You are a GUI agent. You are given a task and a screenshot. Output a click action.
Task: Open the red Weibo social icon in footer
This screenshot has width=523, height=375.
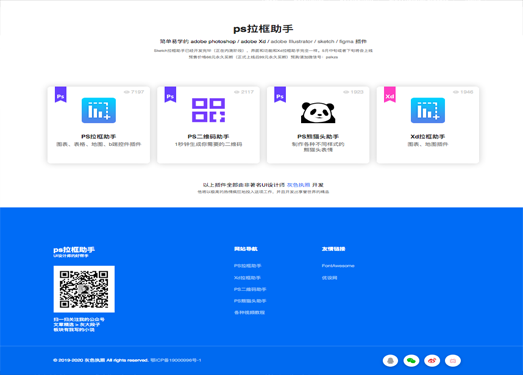pyautogui.click(x=432, y=361)
